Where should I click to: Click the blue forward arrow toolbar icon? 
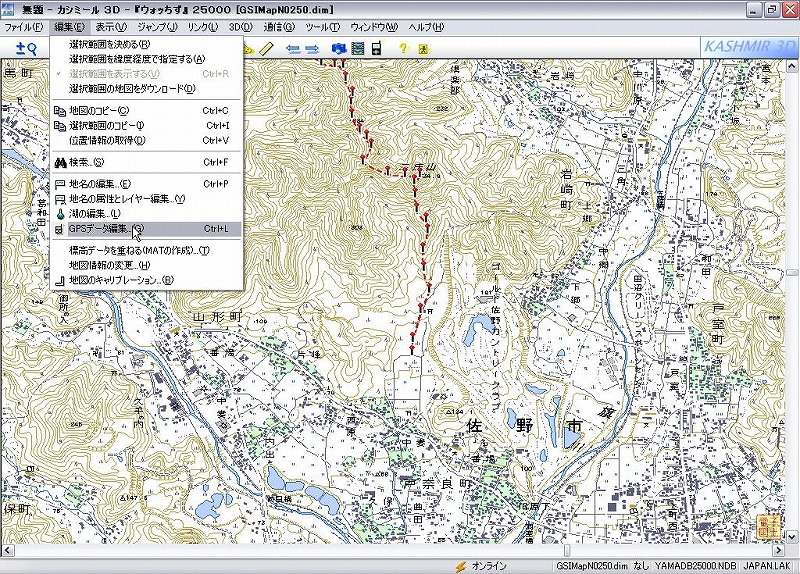(312, 49)
